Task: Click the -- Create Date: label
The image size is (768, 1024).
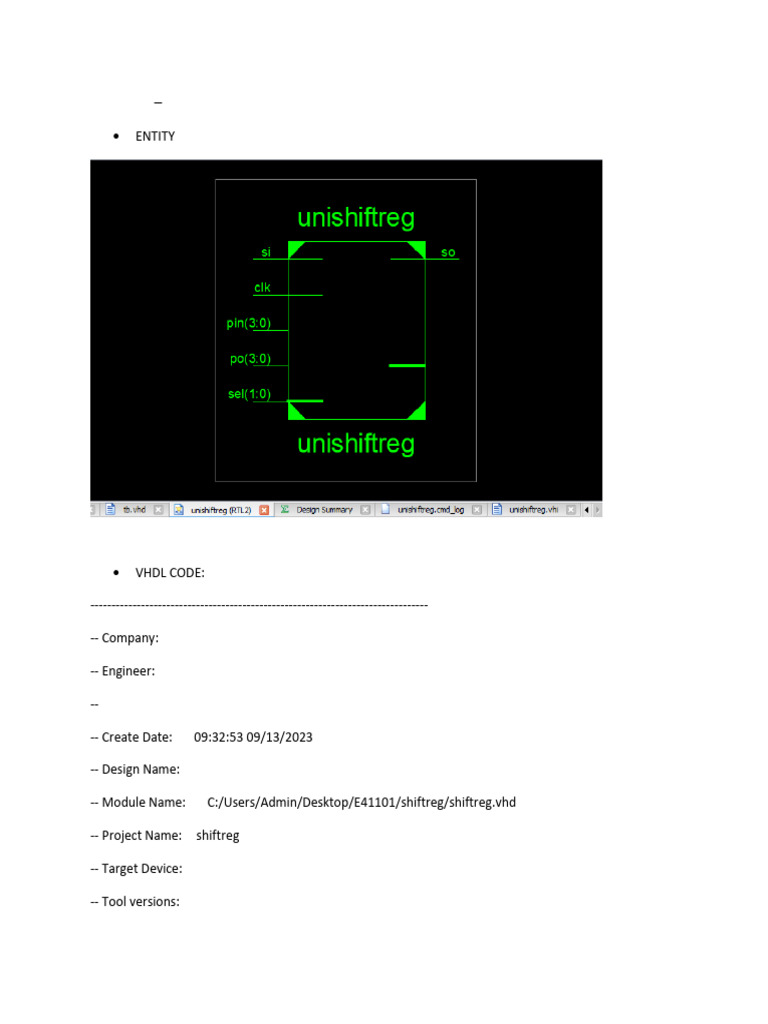Action: point(131,737)
